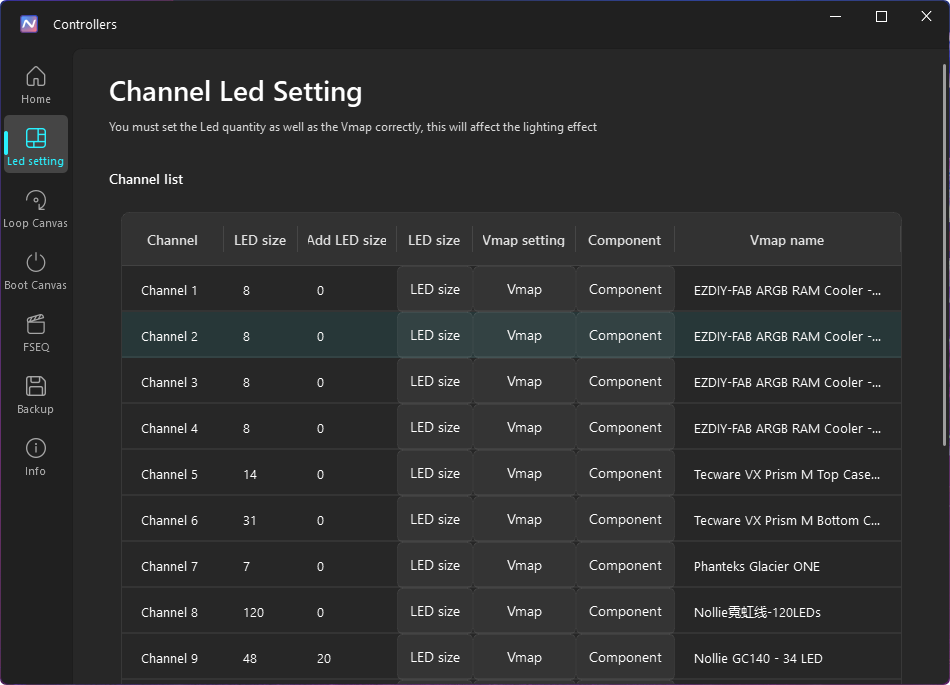Click Vmap button for Channel 1
This screenshot has width=950, height=685.
click(524, 290)
